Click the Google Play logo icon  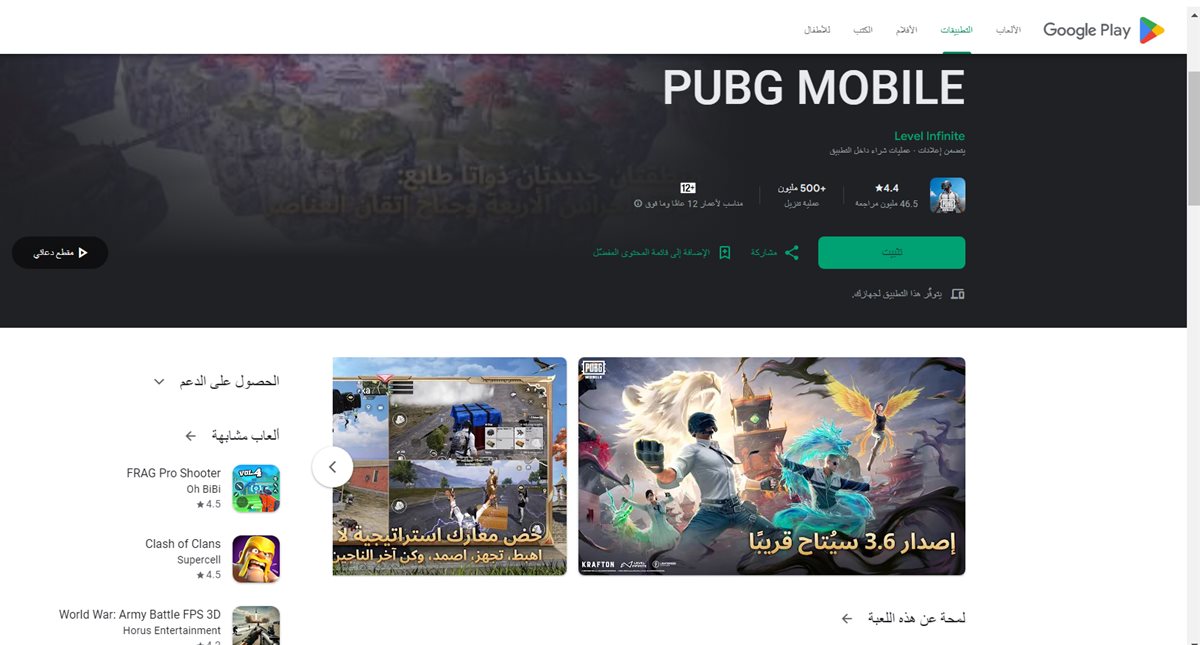coord(1151,30)
